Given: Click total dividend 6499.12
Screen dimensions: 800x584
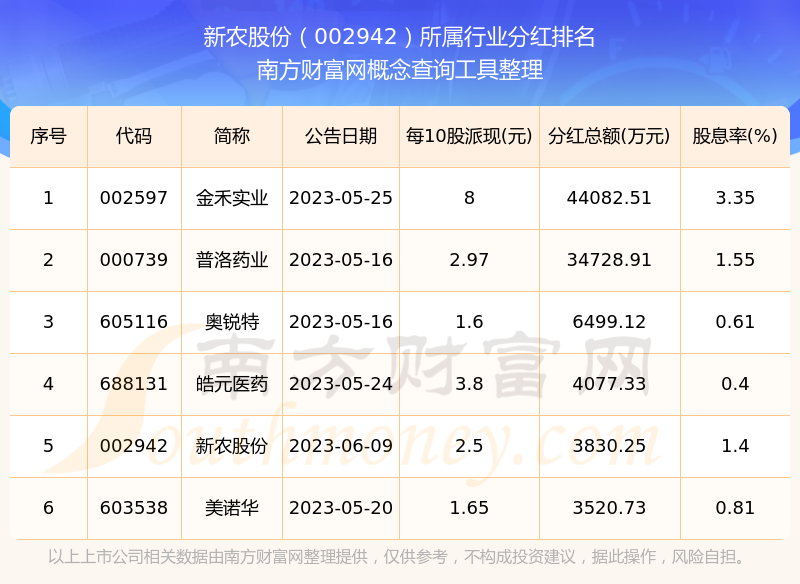Looking at the screenshot, I should tap(609, 322).
